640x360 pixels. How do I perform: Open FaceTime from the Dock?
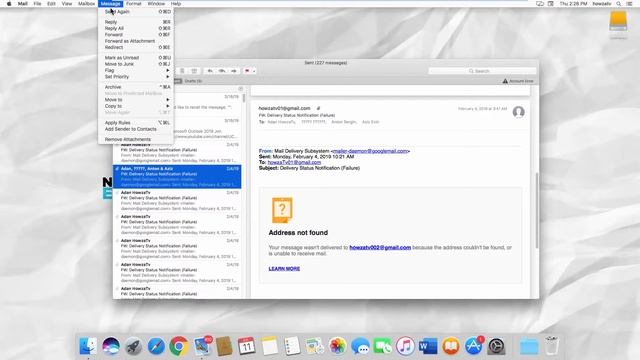(382, 346)
